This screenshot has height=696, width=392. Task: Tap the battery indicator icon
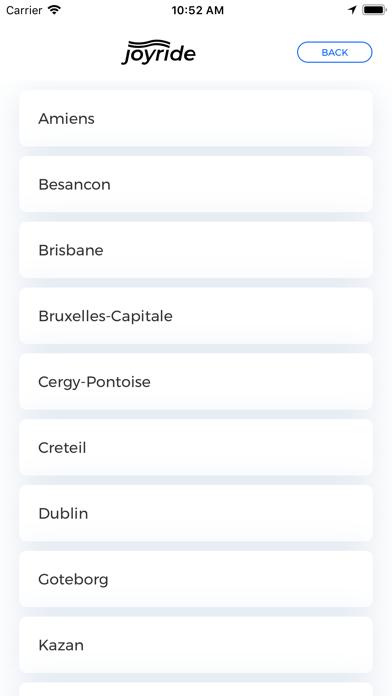click(x=374, y=10)
